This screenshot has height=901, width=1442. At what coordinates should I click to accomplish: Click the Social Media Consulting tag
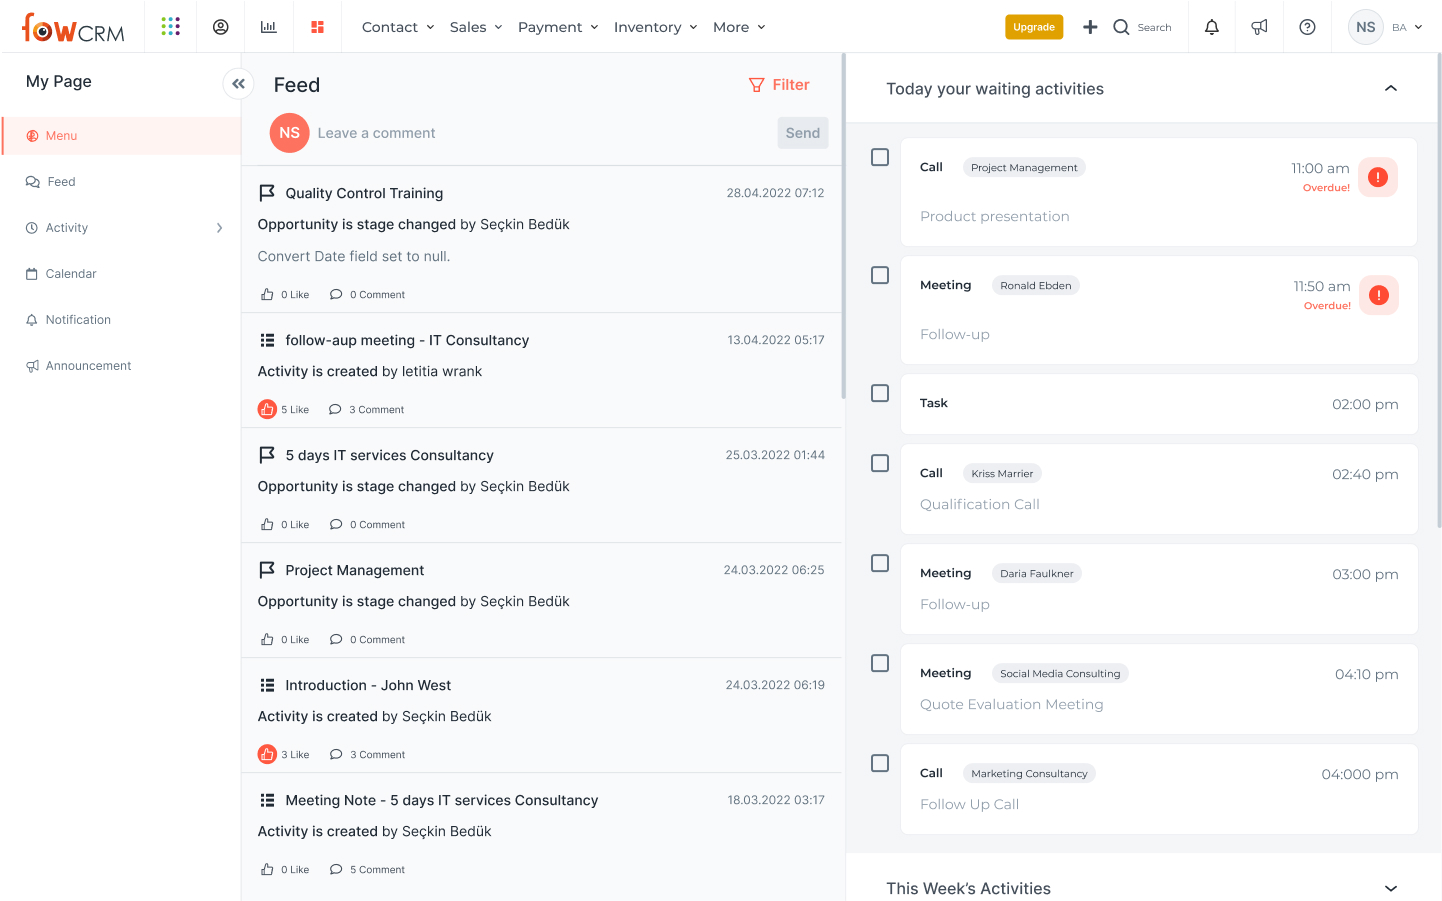click(1060, 674)
